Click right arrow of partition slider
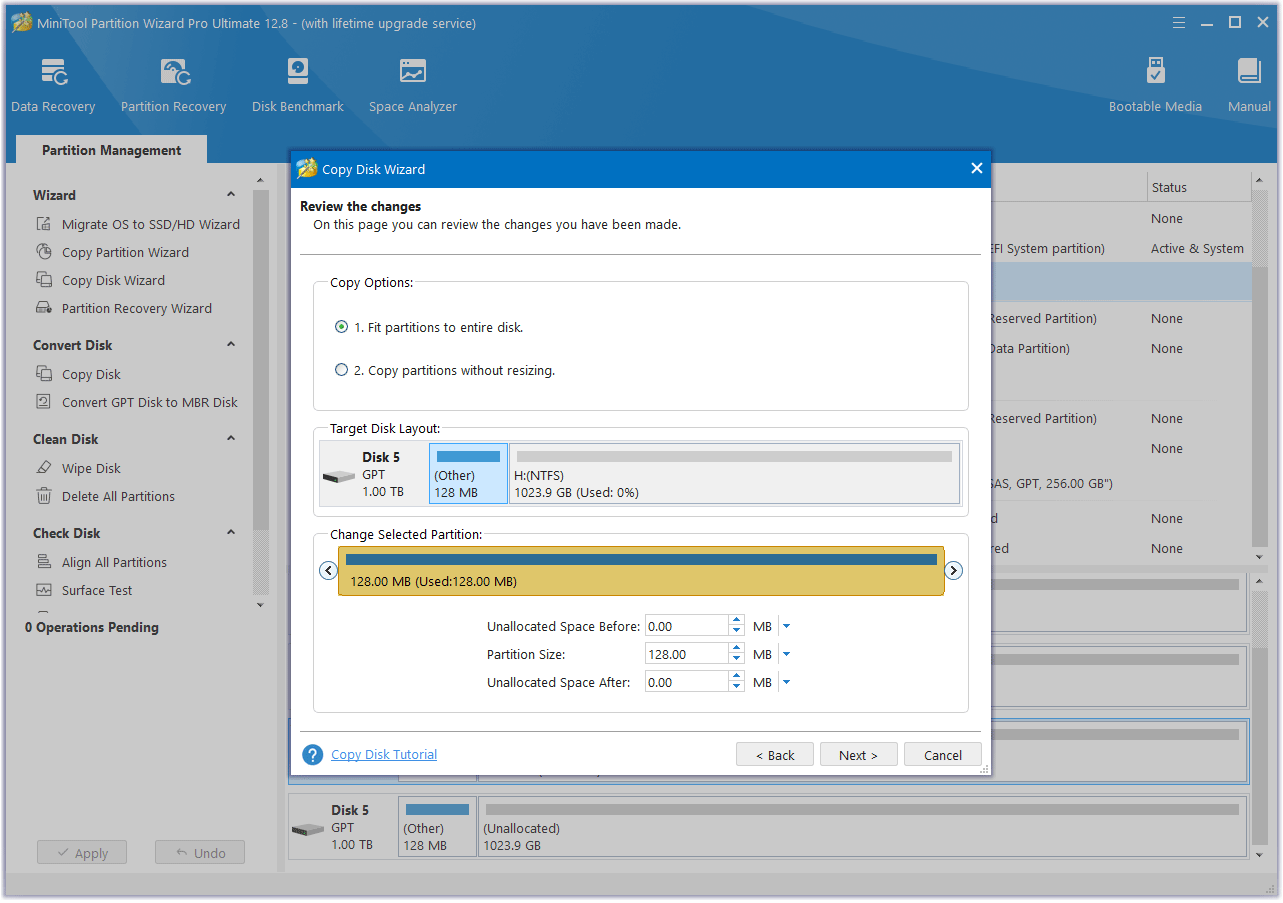 coord(954,570)
